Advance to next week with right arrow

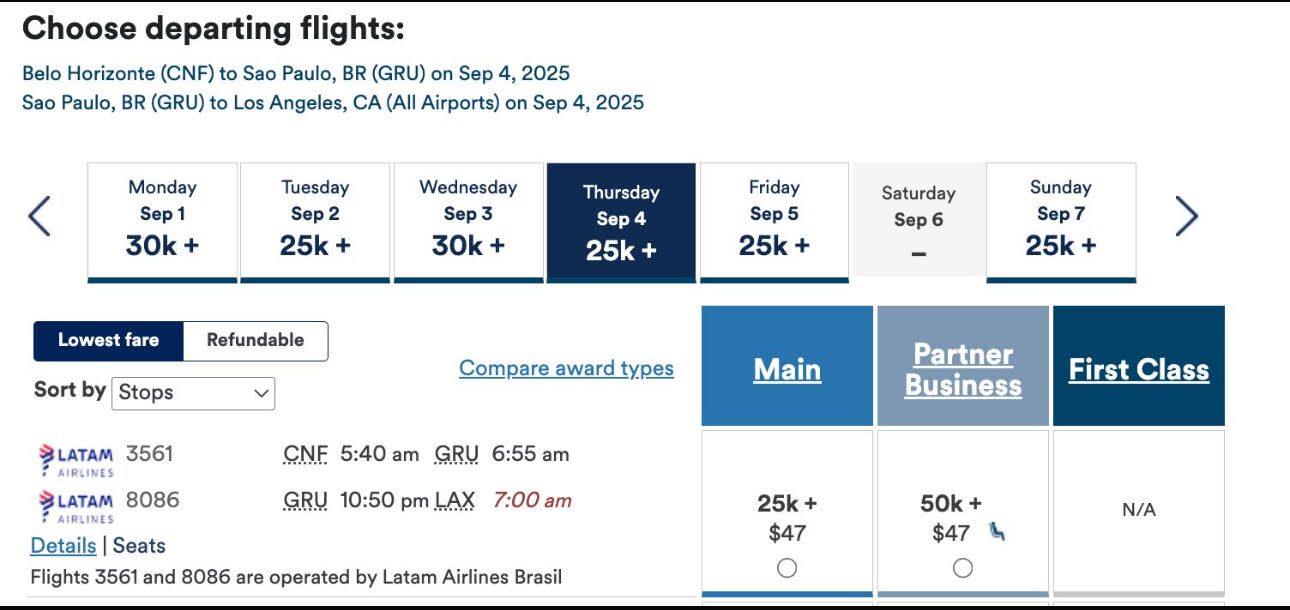pyautogui.click(x=1186, y=216)
